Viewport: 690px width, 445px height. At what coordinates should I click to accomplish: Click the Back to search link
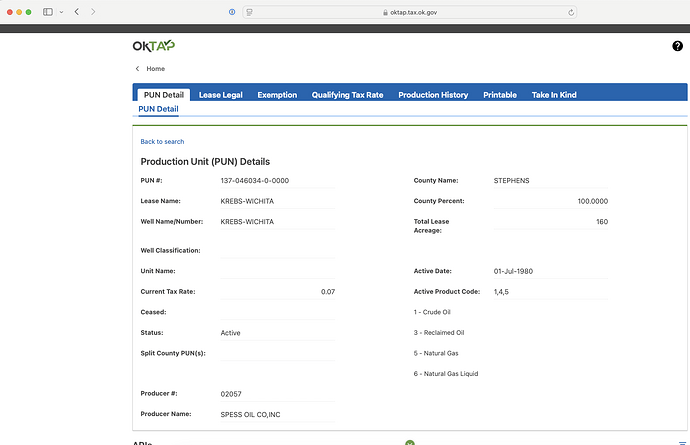(162, 142)
